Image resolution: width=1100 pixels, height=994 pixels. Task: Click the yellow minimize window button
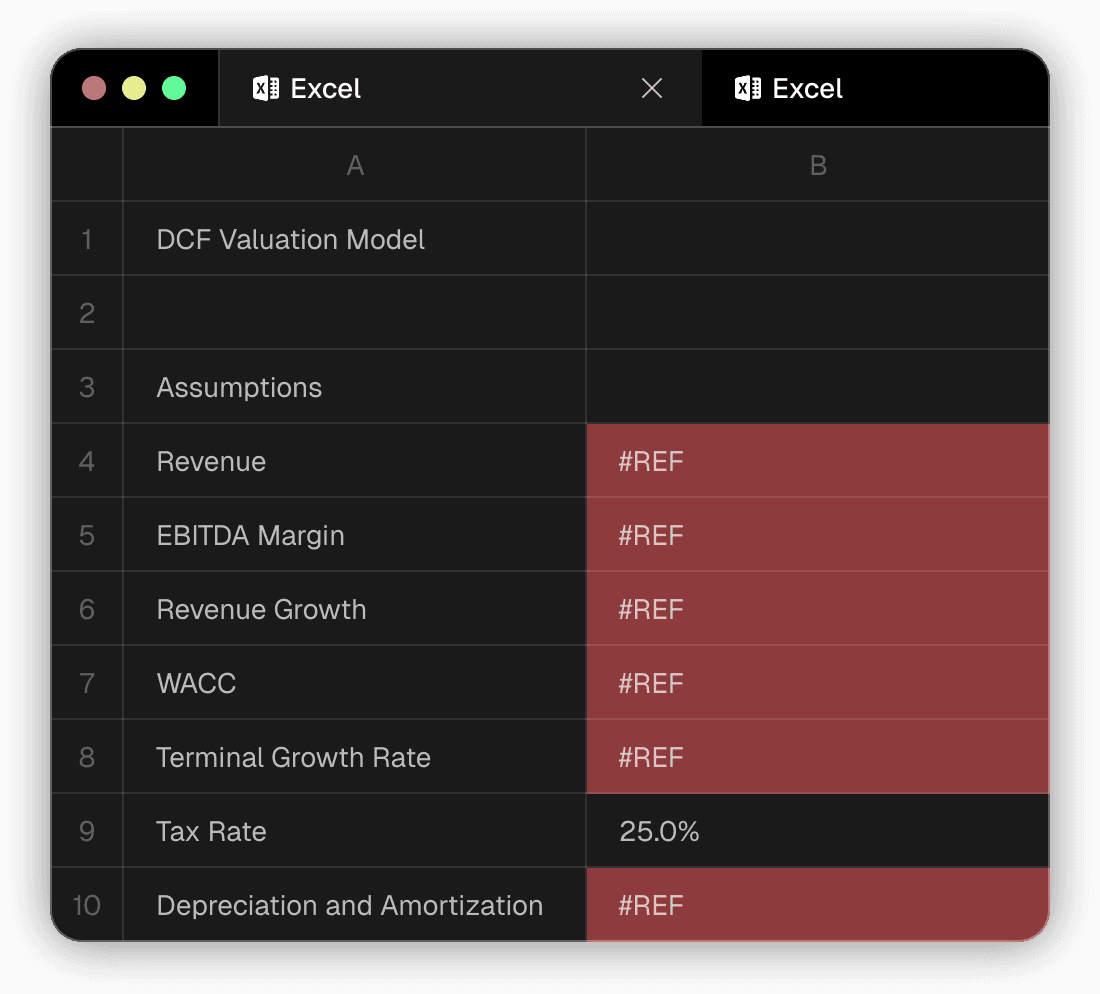[134, 88]
